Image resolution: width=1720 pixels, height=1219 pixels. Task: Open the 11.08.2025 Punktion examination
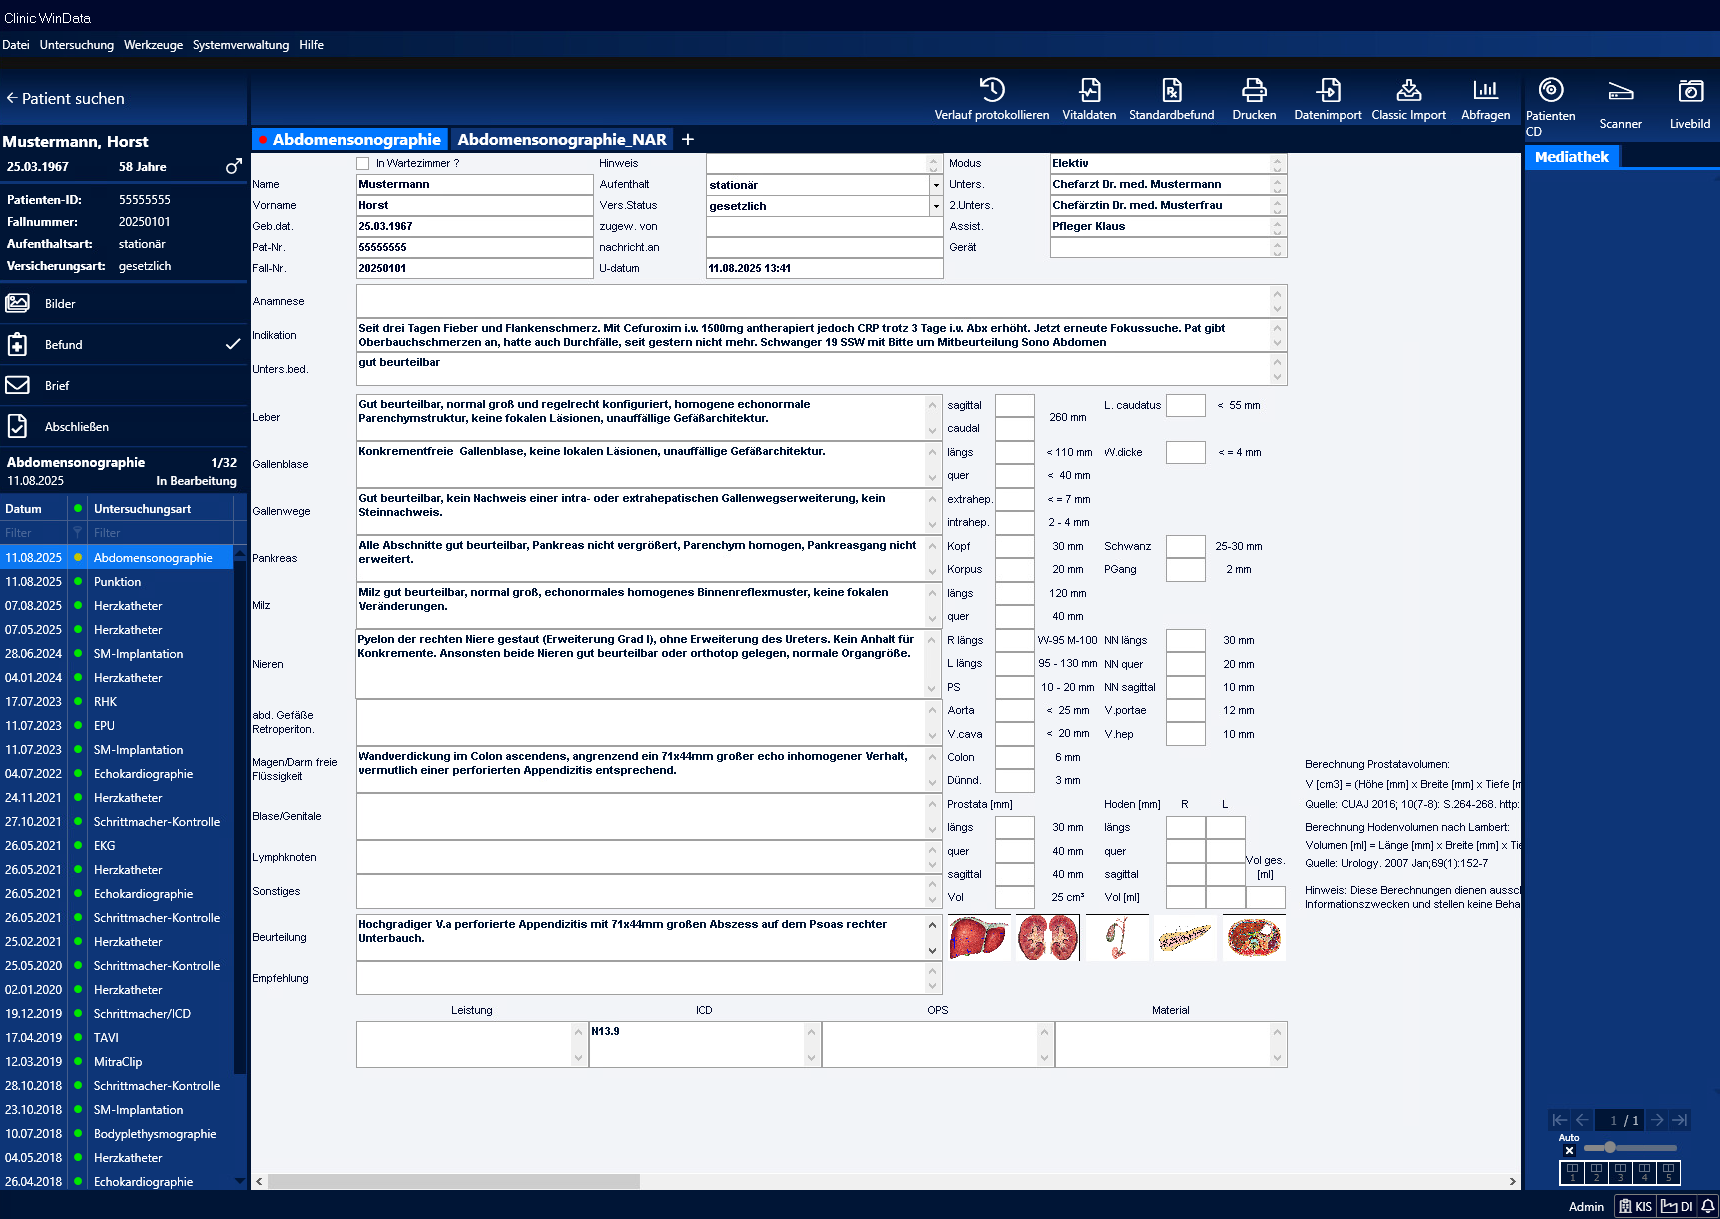(117, 582)
